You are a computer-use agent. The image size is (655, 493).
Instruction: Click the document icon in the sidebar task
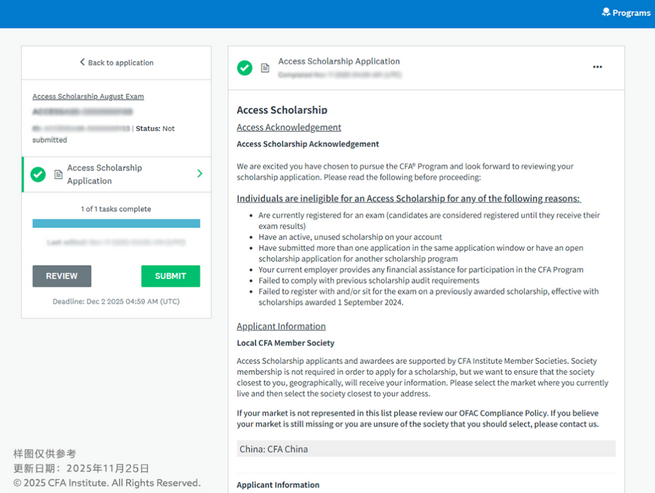[x=58, y=175]
